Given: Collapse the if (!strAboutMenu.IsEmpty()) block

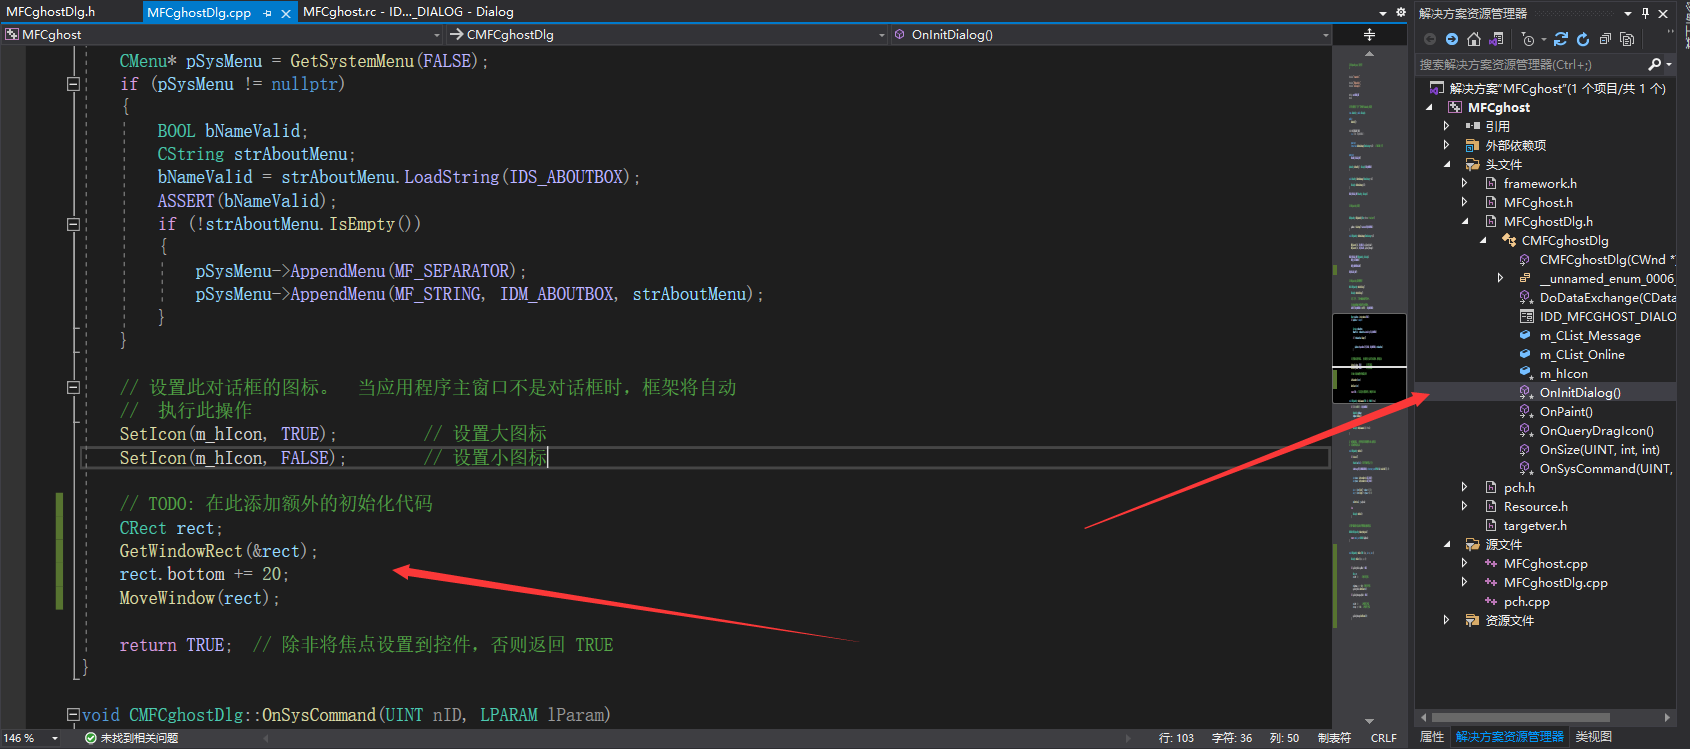Looking at the screenshot, I should pyautogui.click(x=73, y=224).
